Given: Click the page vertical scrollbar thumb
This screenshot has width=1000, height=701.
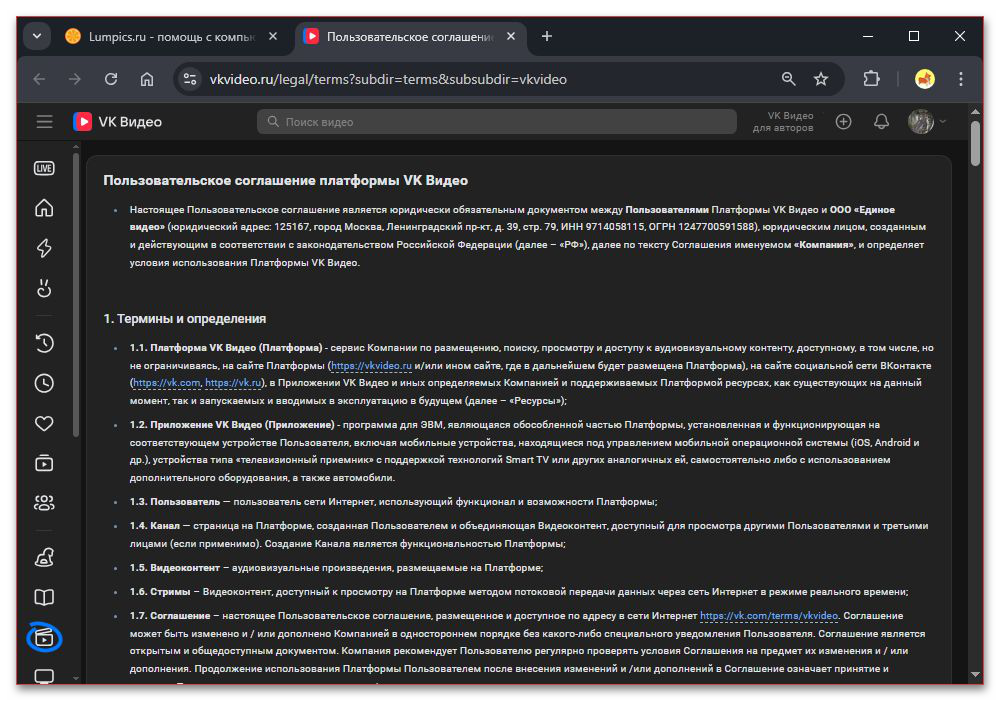Looking at the screenshot, I should coord(975,144).
